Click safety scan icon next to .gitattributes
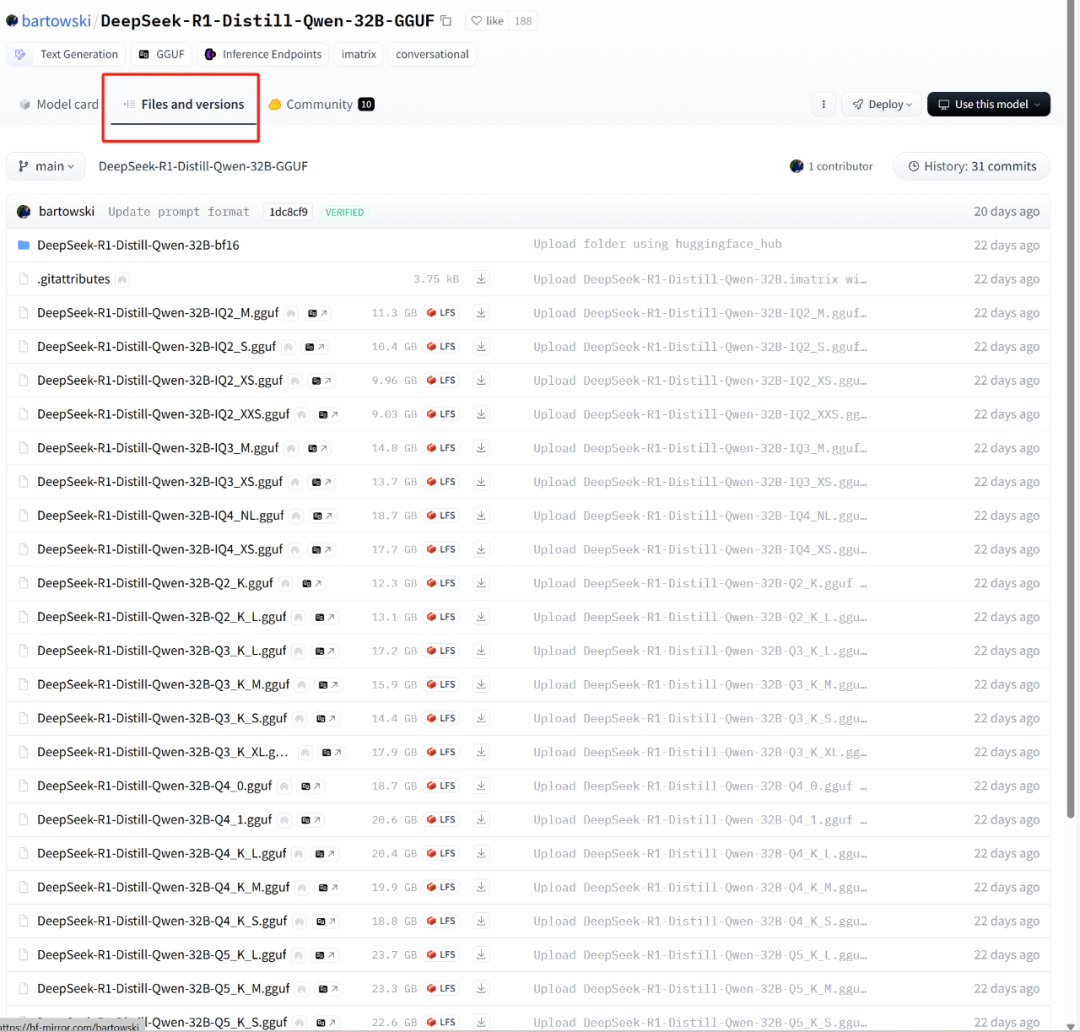The height and width of the screenshot is (1032, 1080). tap(122, 280)
